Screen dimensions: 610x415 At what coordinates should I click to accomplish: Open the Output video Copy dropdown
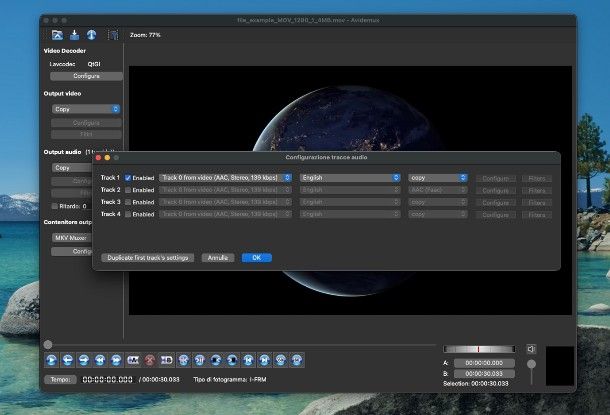click(86, 109)
